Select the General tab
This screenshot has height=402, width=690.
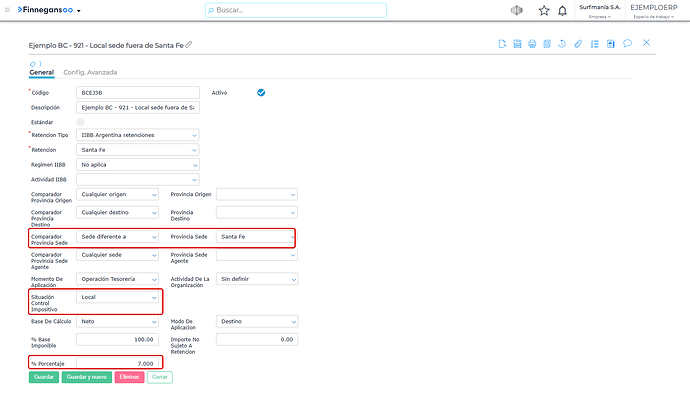41,72
